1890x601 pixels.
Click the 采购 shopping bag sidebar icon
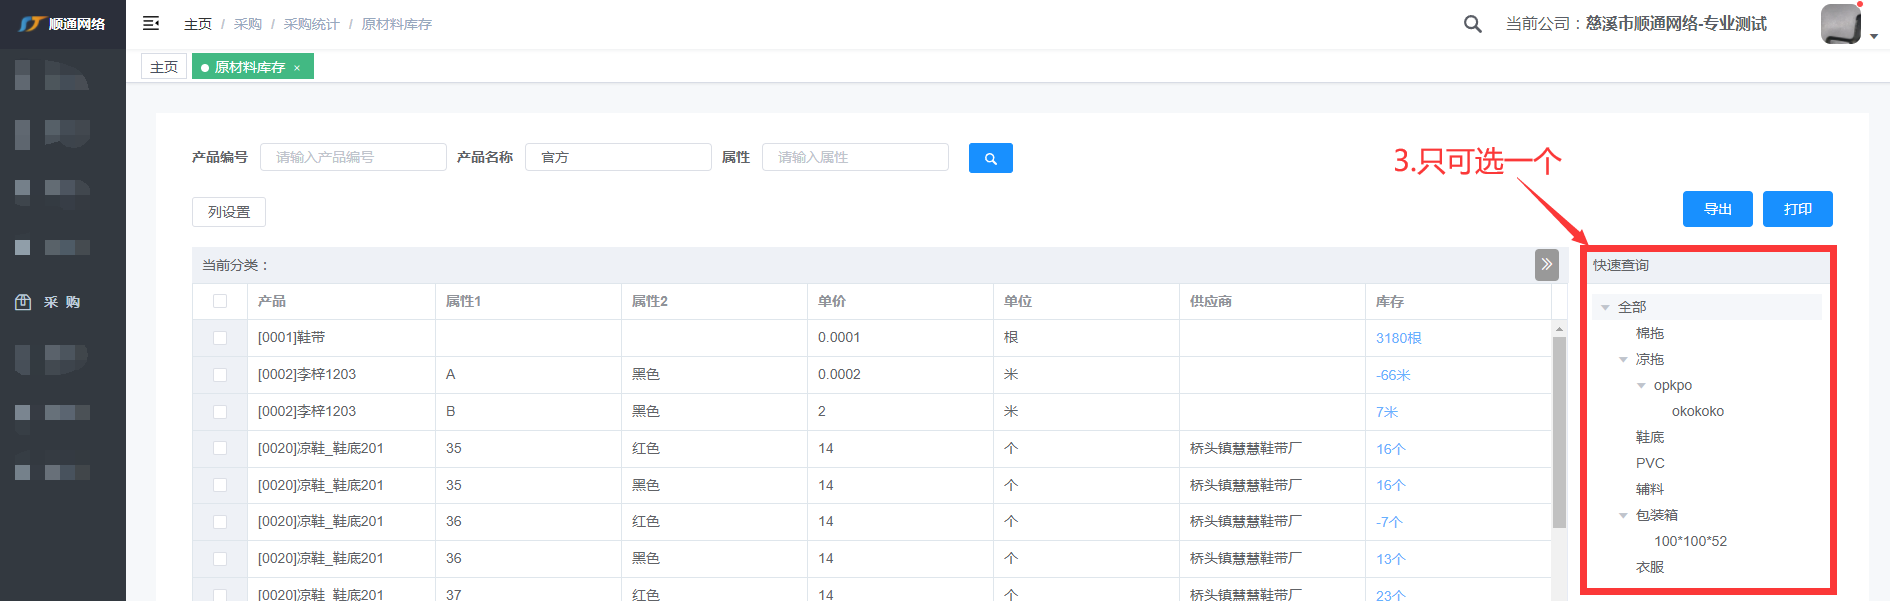(x=23, y=302)
